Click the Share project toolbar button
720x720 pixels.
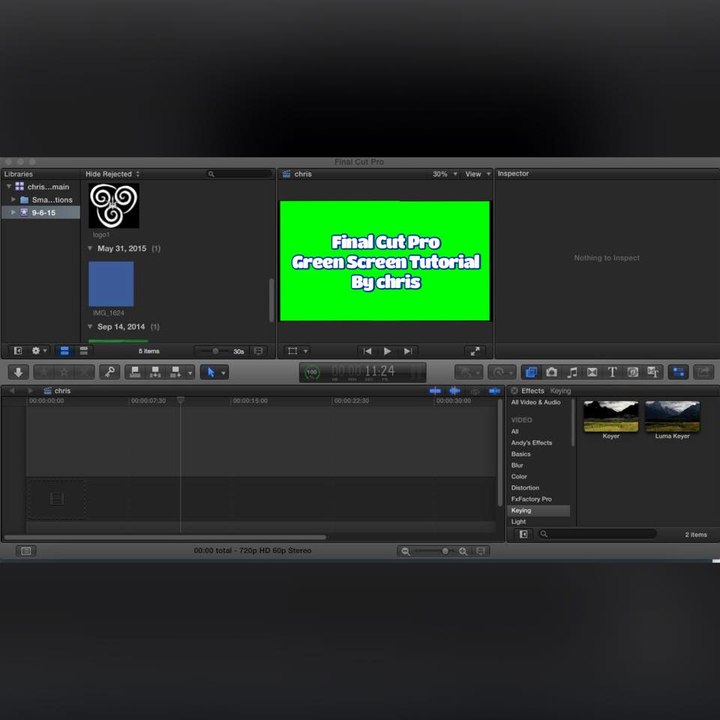[703, 372]
